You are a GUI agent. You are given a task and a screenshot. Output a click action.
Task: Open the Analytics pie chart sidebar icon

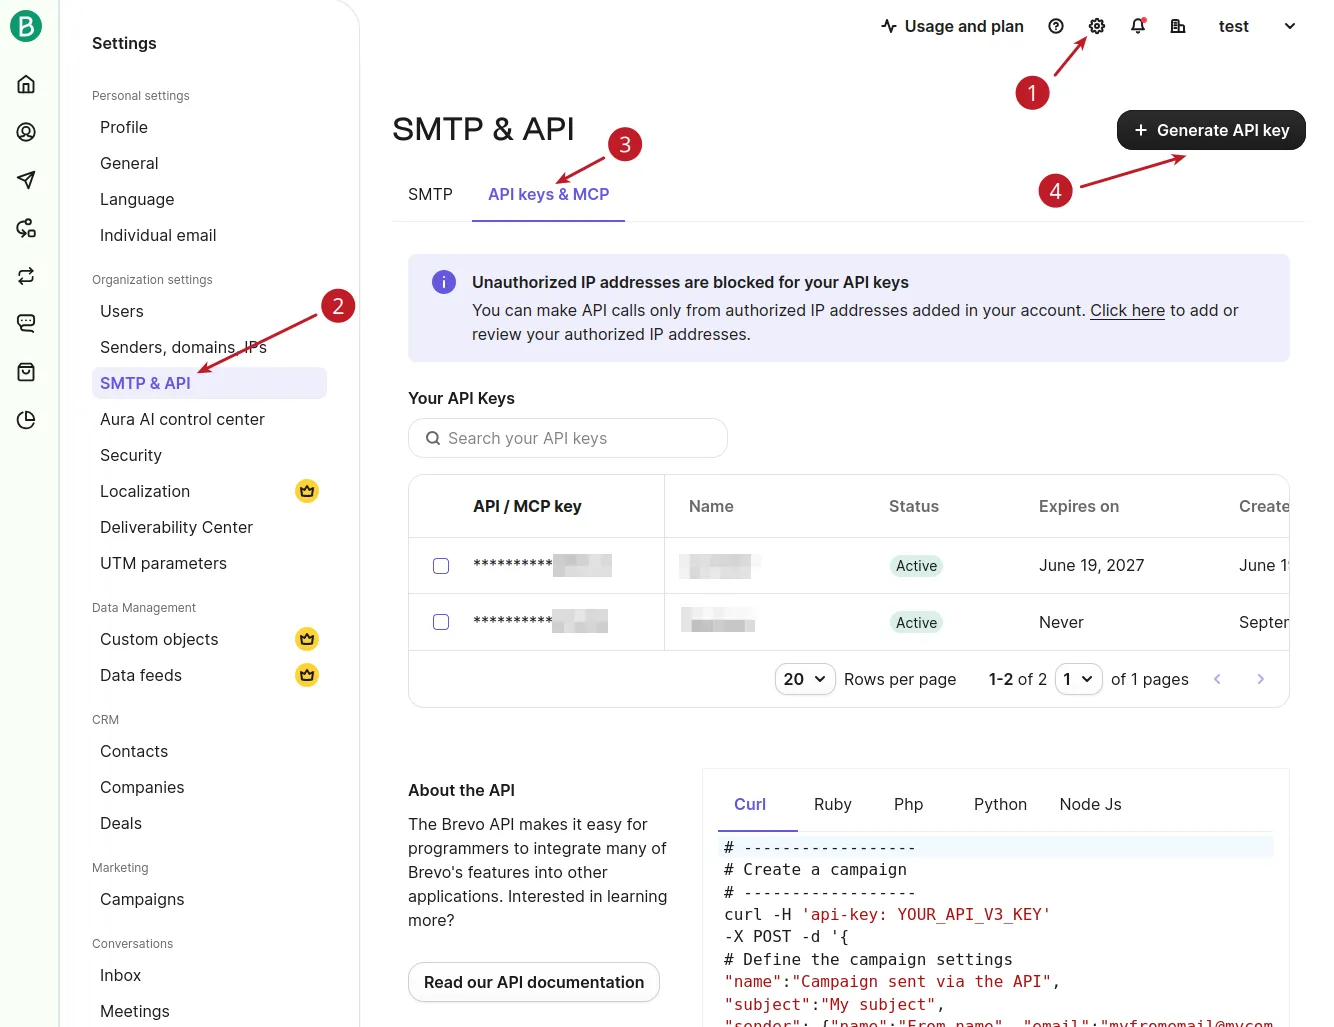tap(26, 420)
